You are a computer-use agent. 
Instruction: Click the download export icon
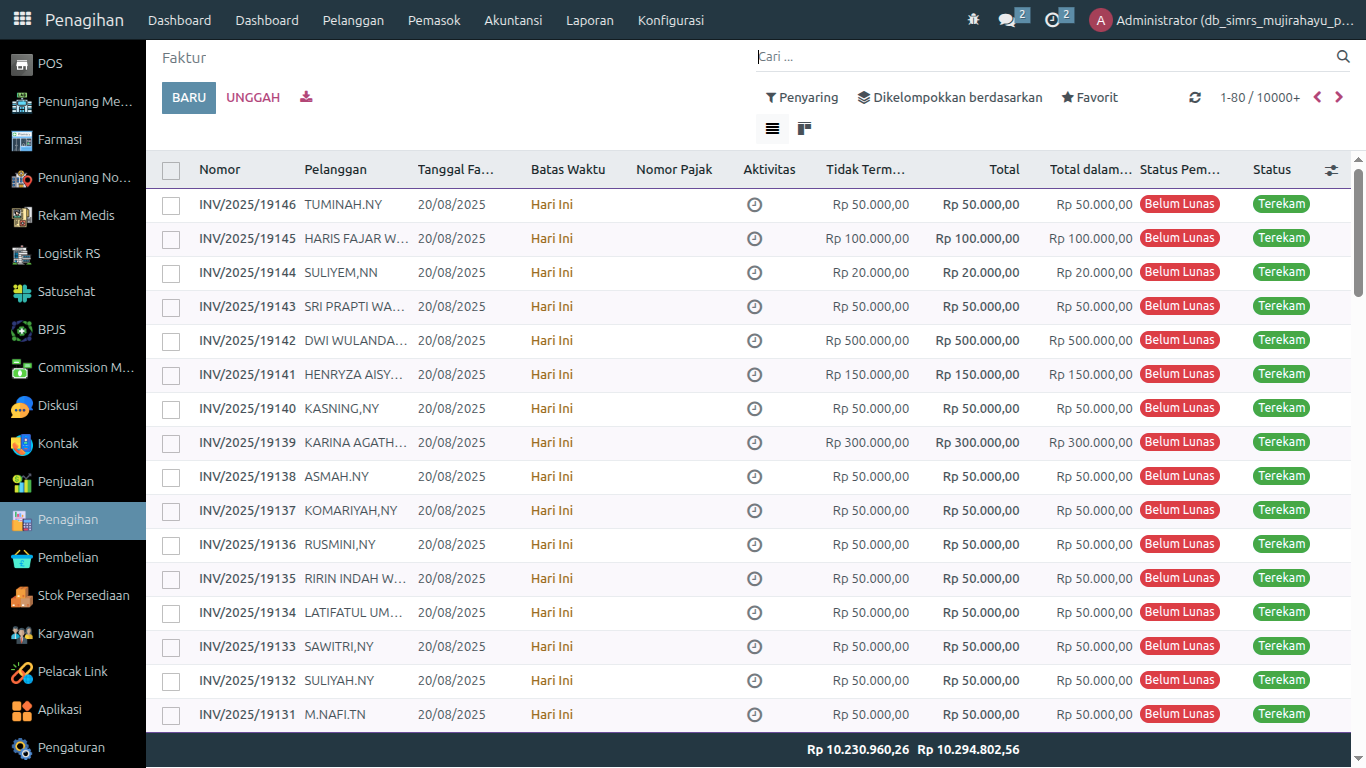tap(306, 97)
